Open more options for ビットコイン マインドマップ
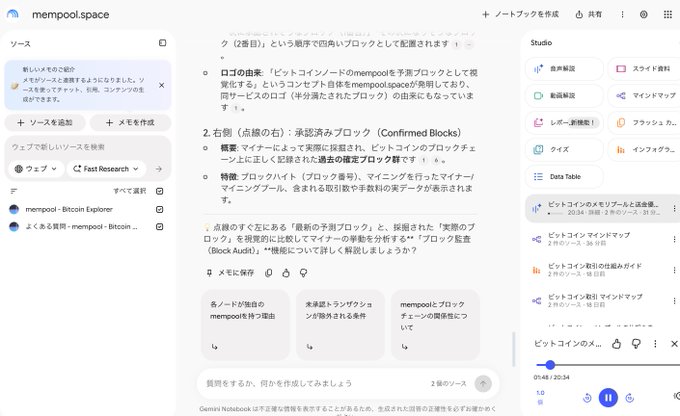This screenshot has height=416, width=680. coord(674,239)
